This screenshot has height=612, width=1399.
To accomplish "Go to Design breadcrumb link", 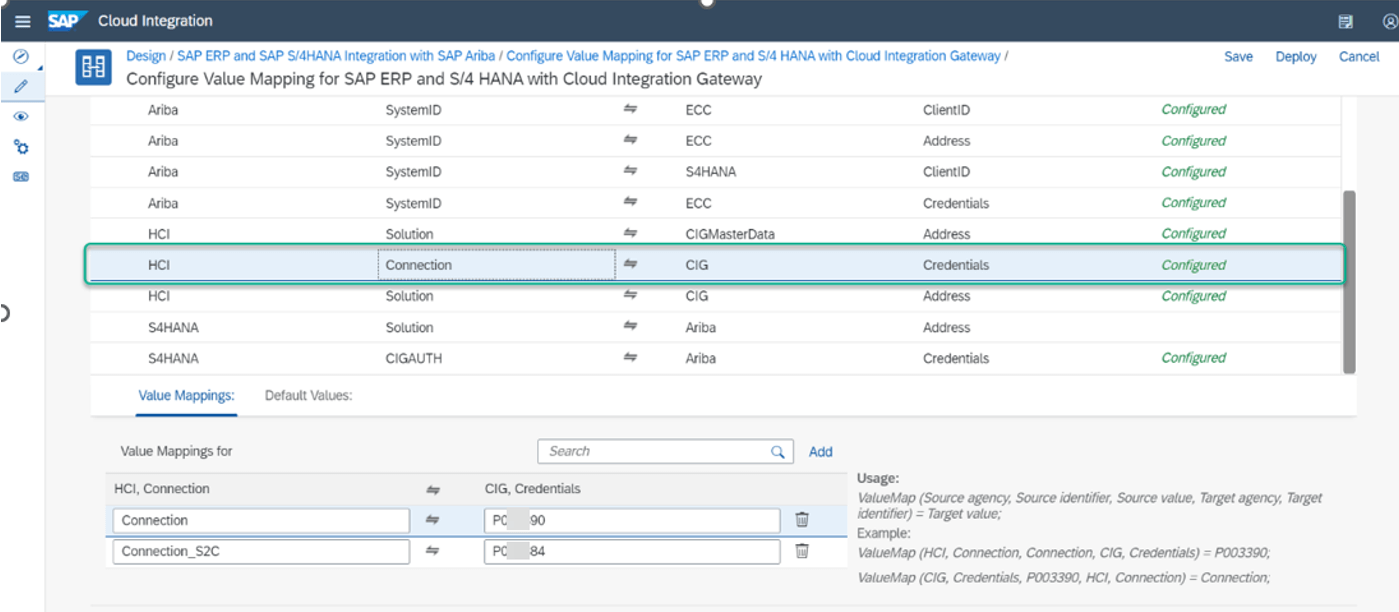I will [x=146, y=56].
